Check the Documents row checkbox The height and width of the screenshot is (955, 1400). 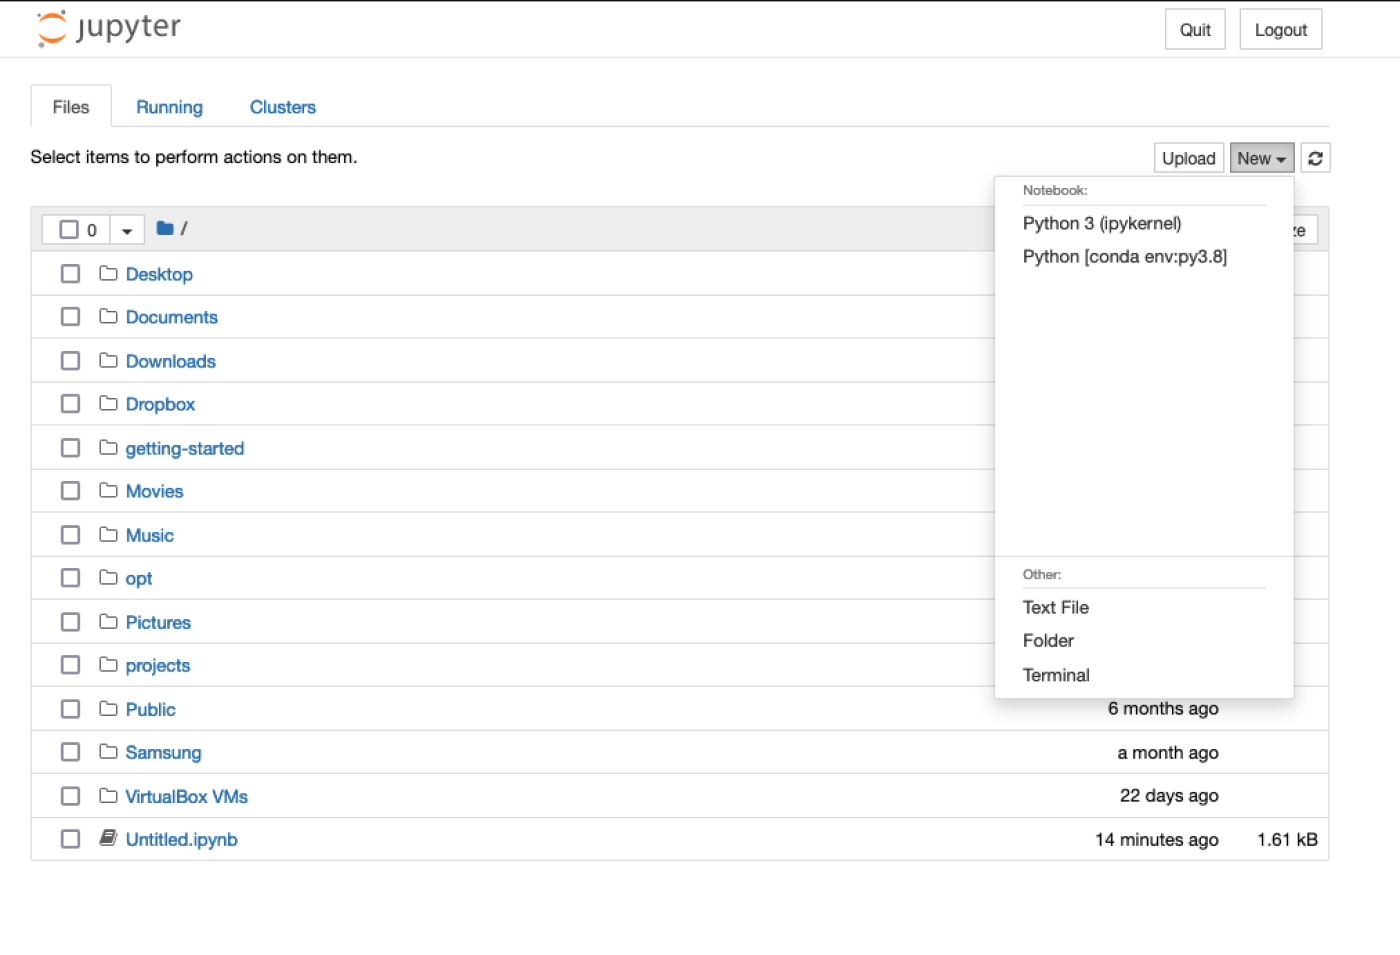[x=70, y=316]
